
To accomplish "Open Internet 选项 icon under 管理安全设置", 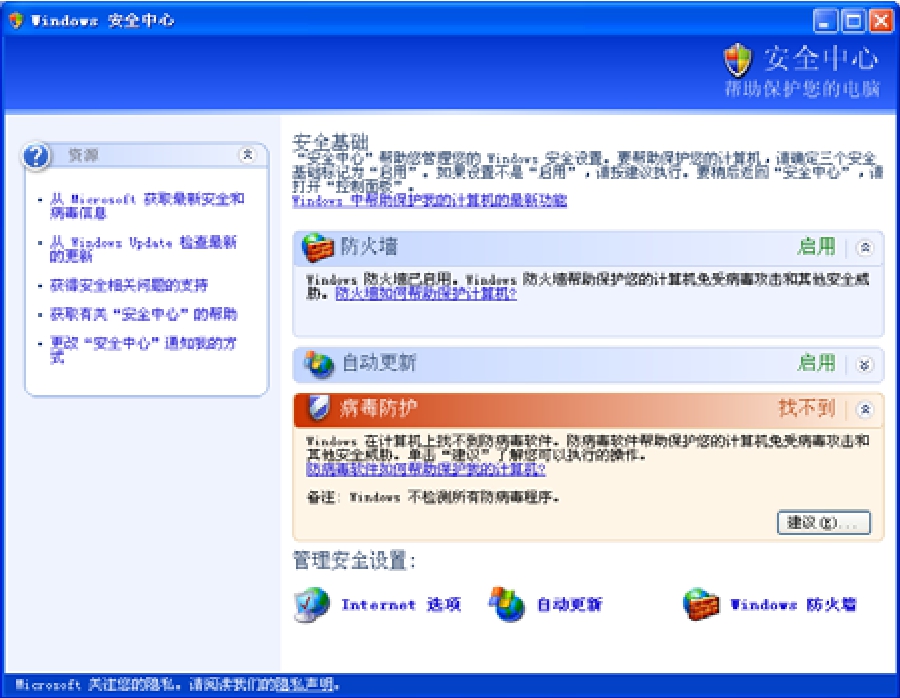I will tap(312, 604).
